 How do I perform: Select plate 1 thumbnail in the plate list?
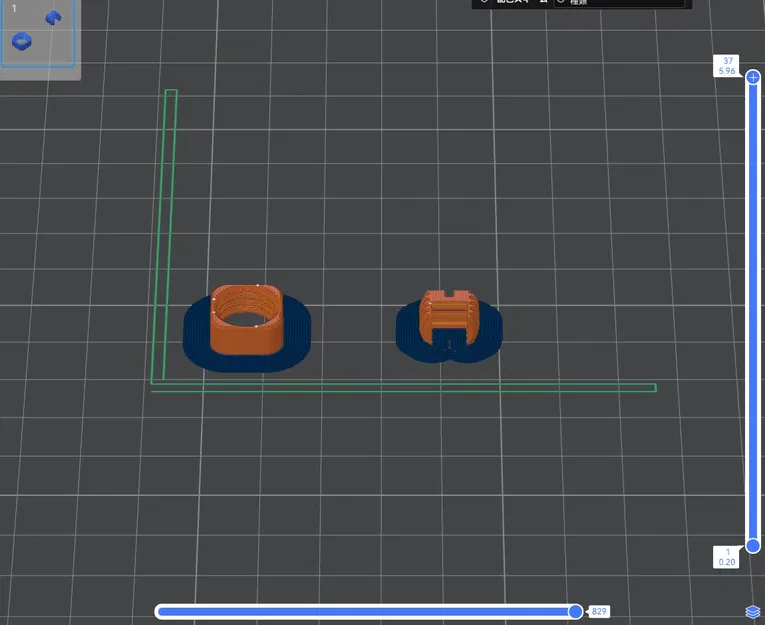point(38,33)
